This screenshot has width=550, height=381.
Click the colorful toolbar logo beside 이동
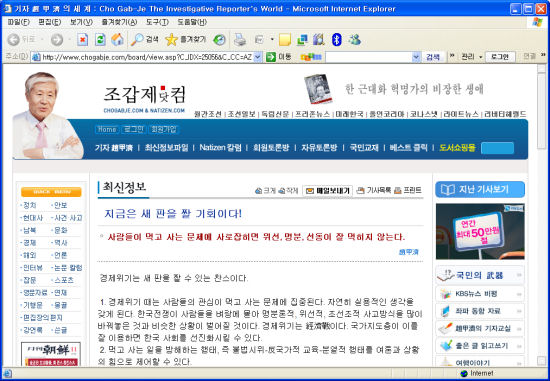(311, 57)
